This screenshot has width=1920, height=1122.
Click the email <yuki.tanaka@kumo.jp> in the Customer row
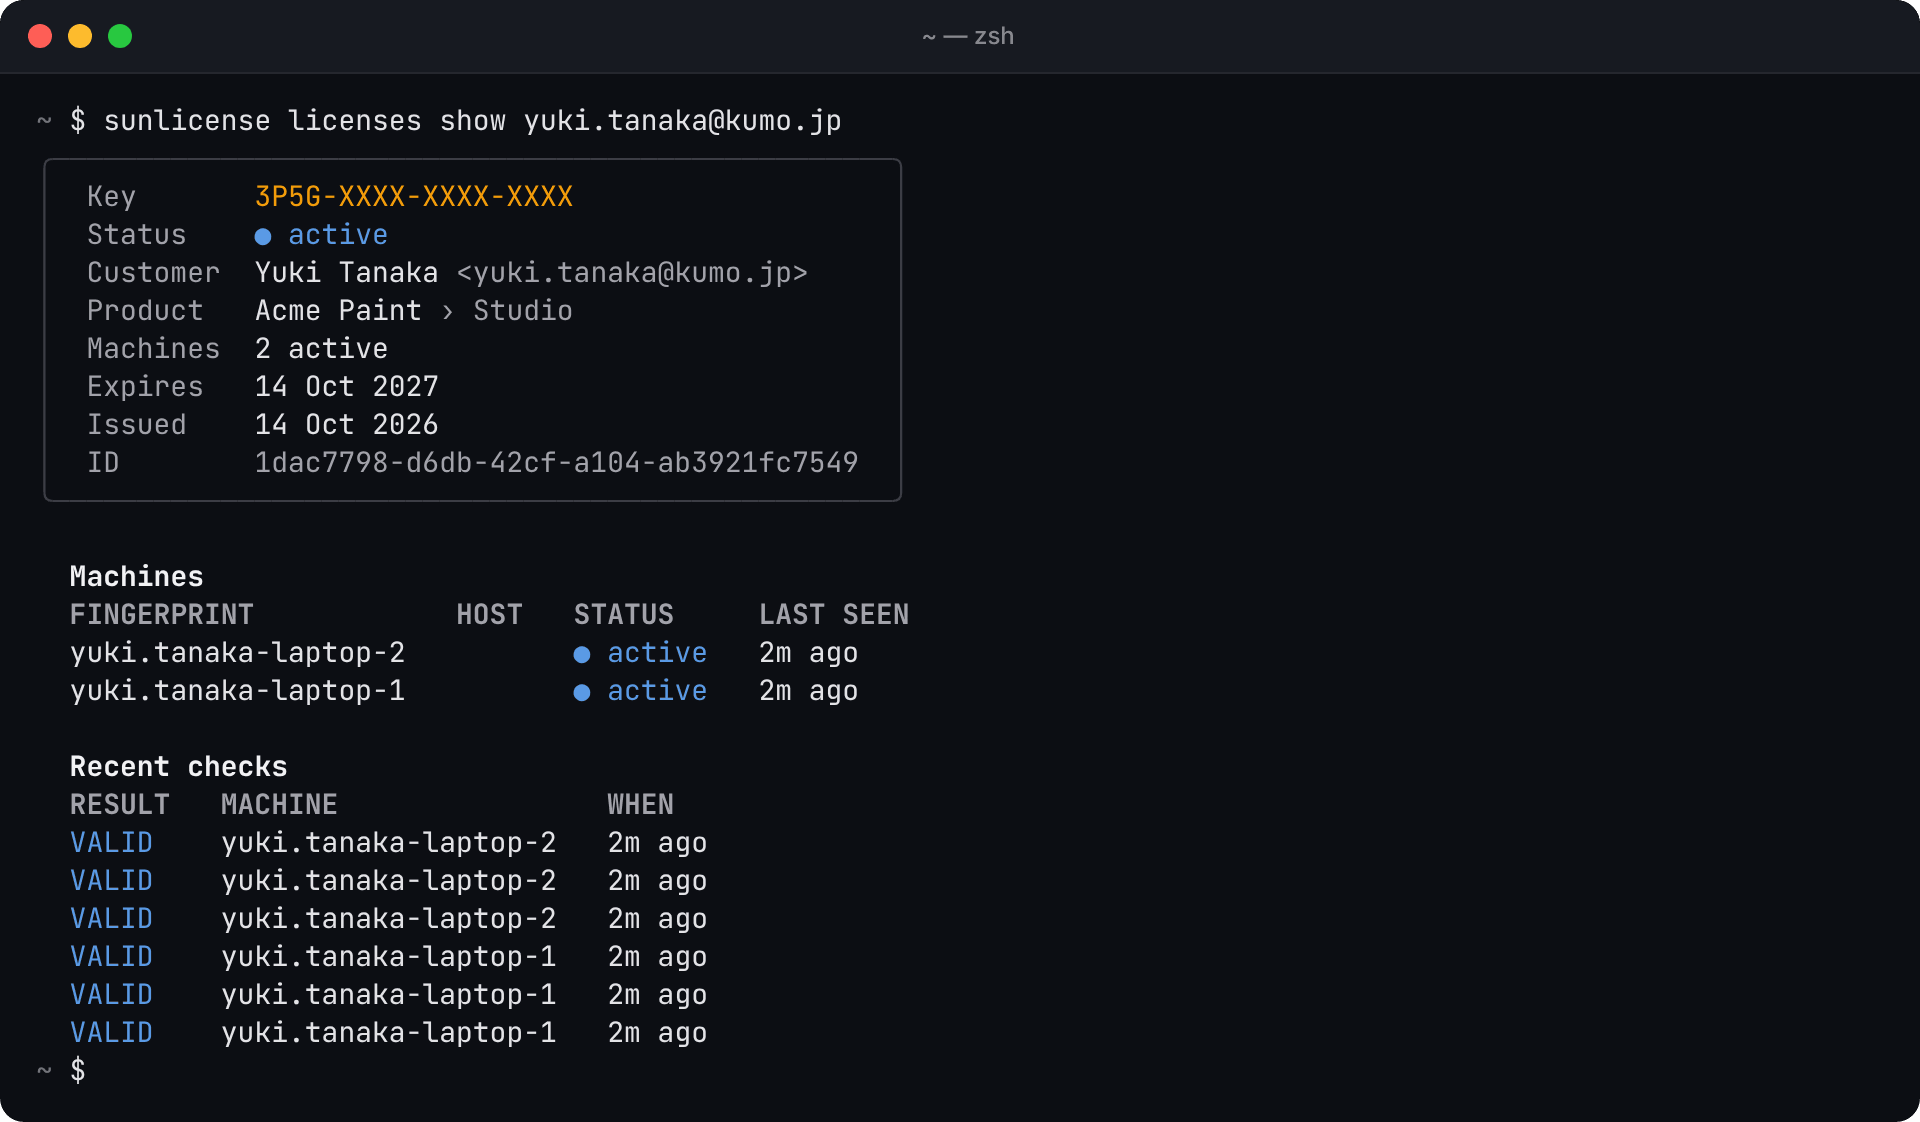click(x=632, y=273)
